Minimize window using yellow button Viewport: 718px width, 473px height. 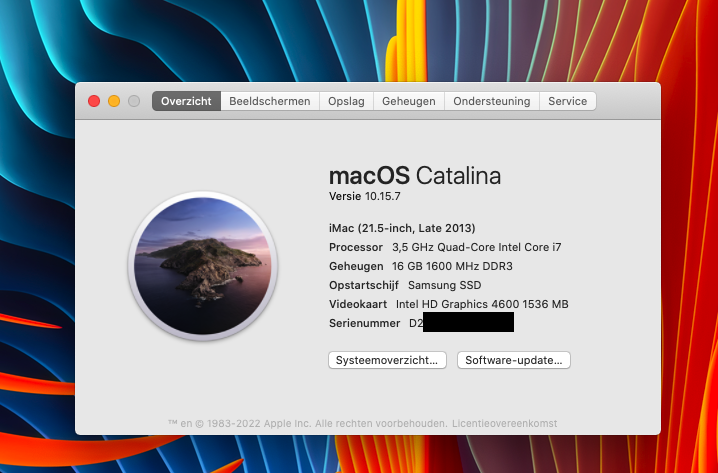(x=114, y=101)
